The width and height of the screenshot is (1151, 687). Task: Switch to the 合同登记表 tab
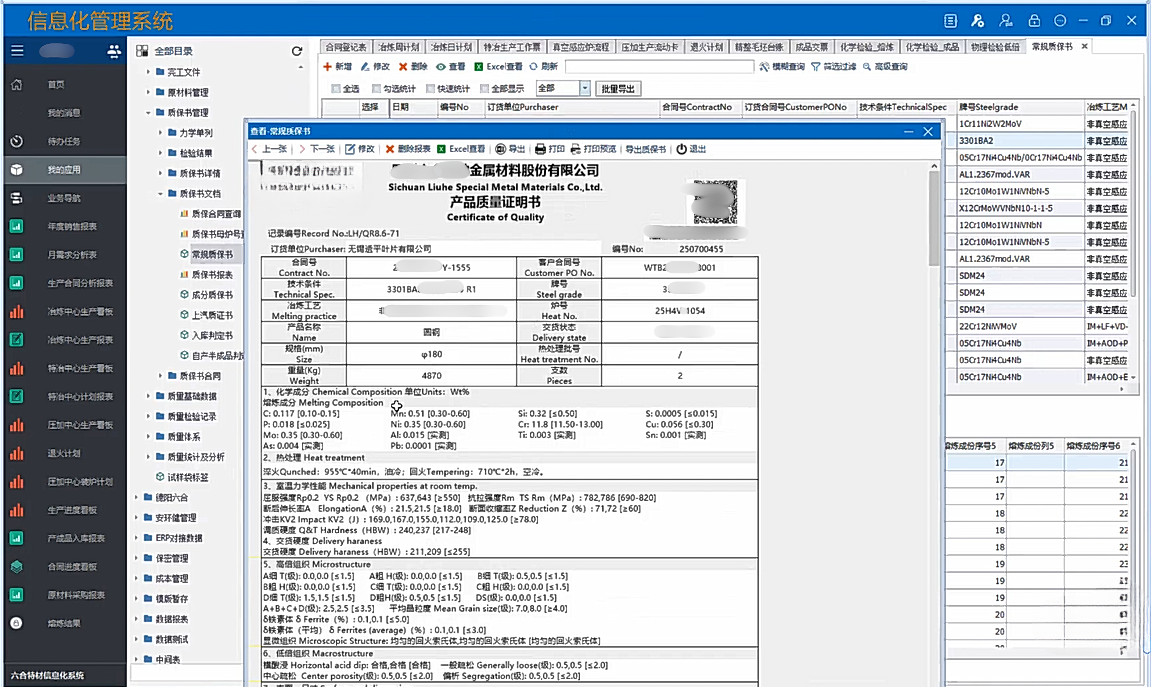(x=346, y=47)
